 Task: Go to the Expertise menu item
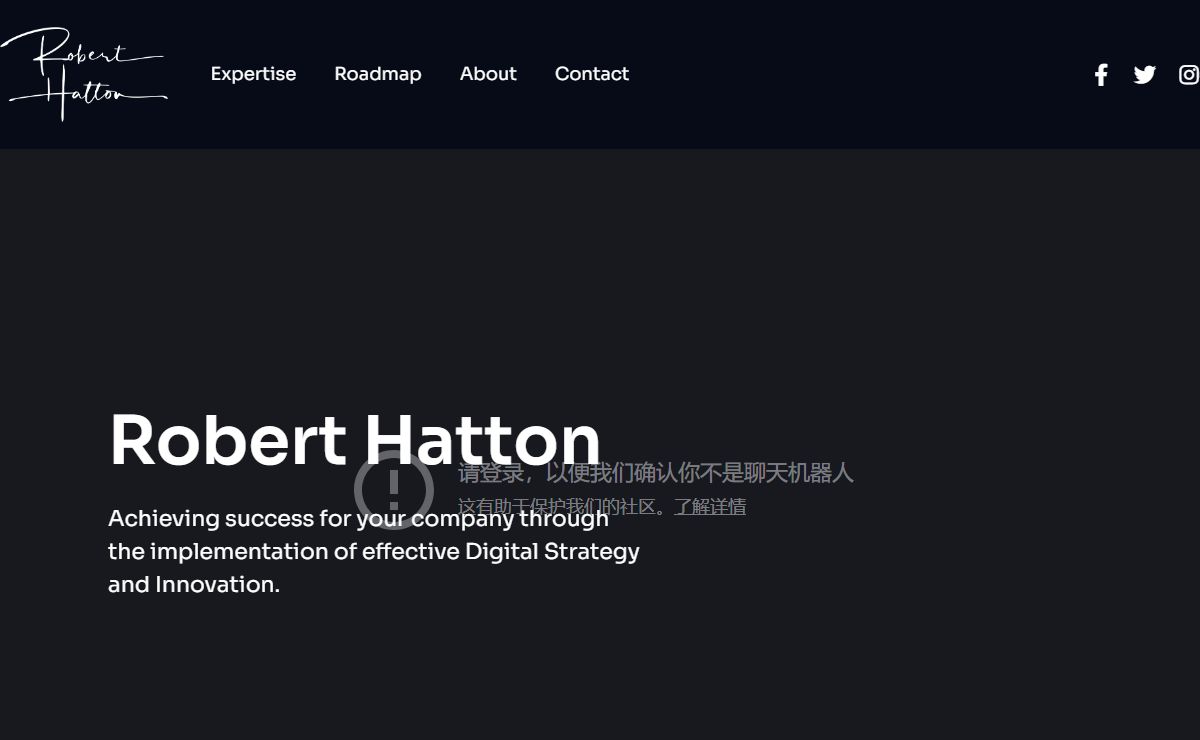[253, 74]
